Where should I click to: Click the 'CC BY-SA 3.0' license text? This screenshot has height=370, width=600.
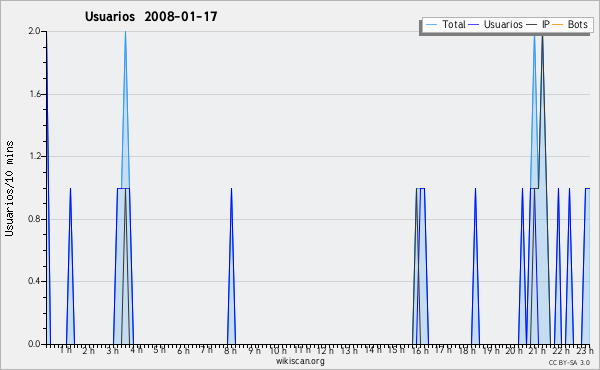(569, 362)
